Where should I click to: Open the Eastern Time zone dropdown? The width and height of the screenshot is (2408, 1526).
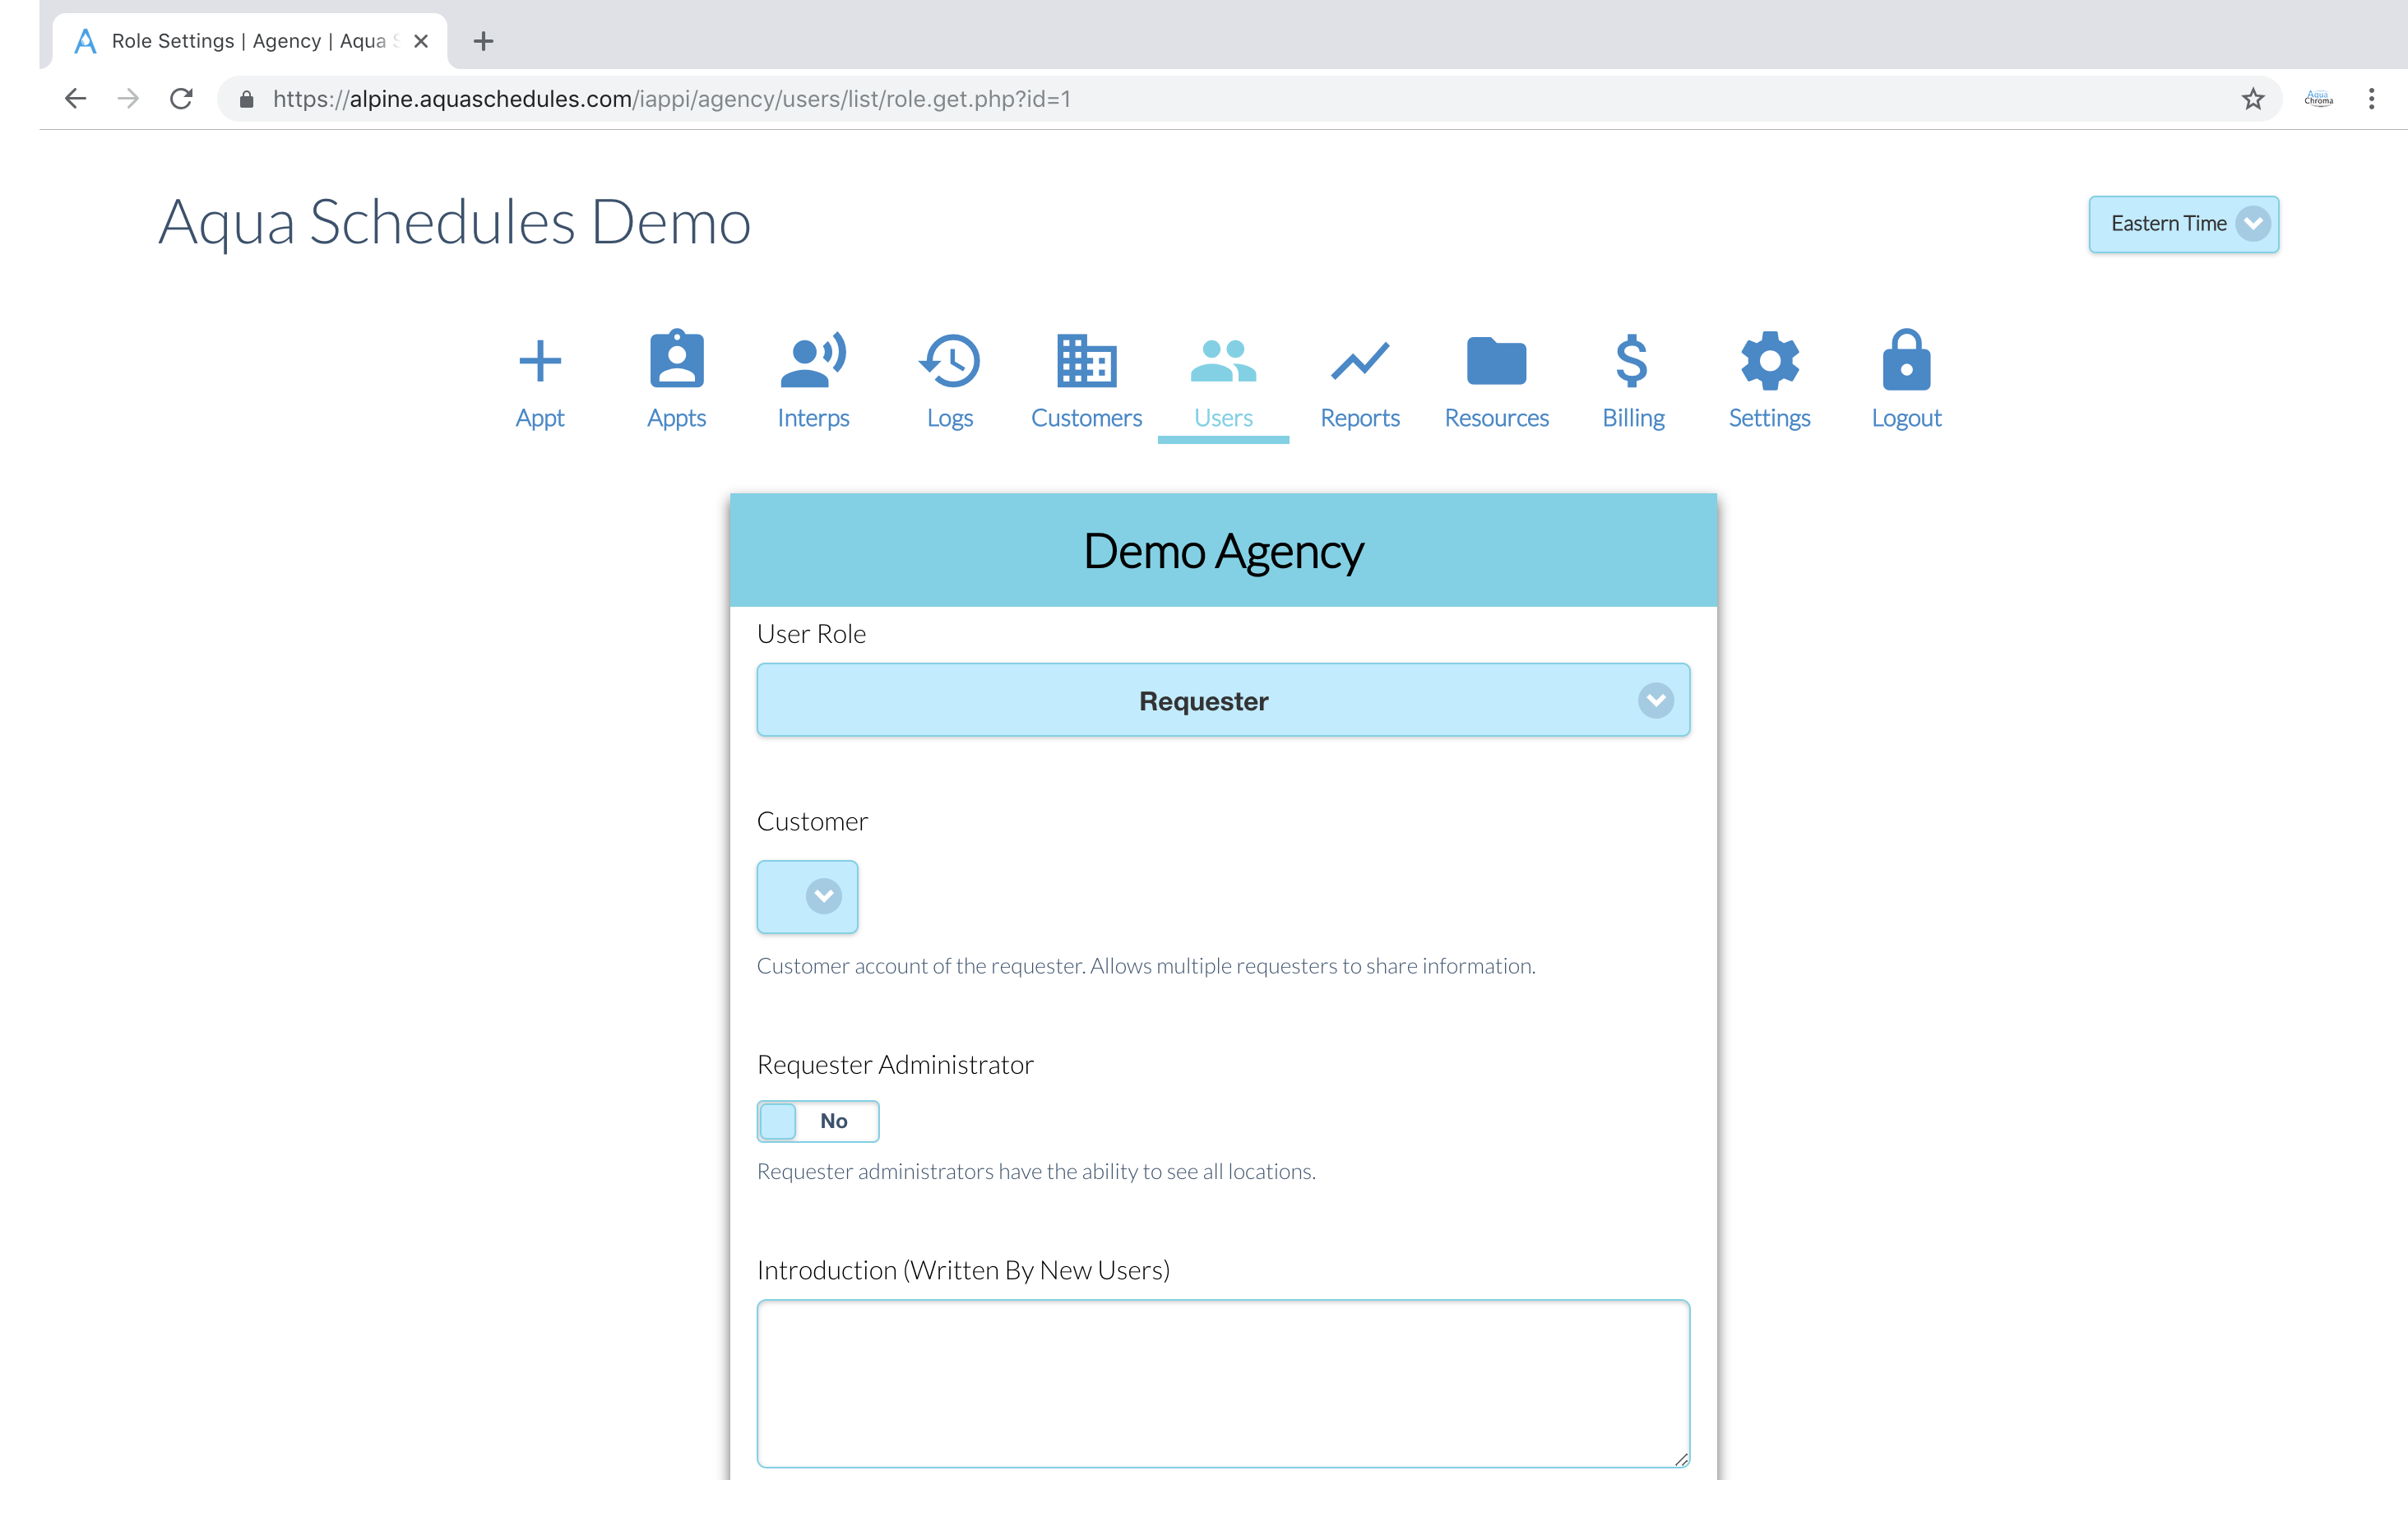coord(2183,224)
